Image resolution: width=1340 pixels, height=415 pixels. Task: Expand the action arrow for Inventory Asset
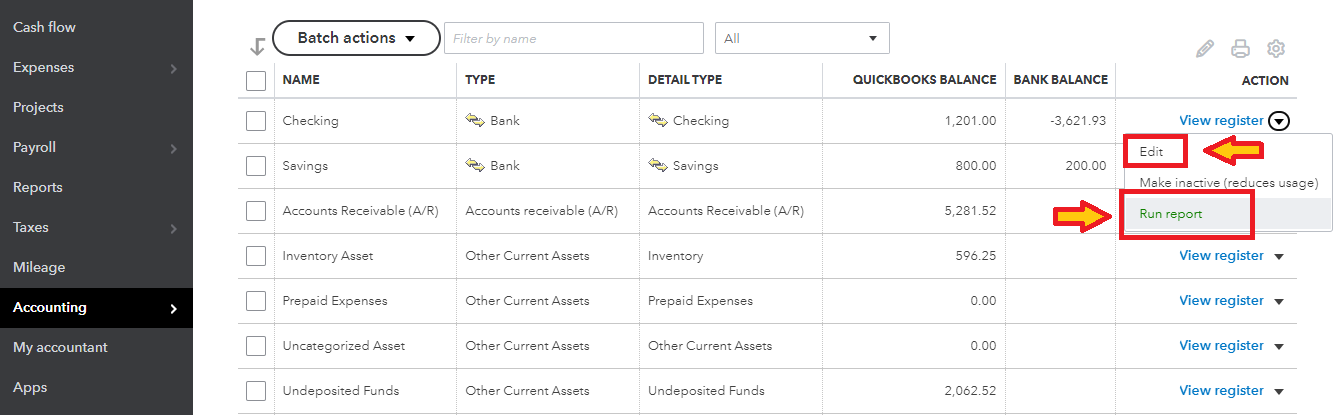1279,256
